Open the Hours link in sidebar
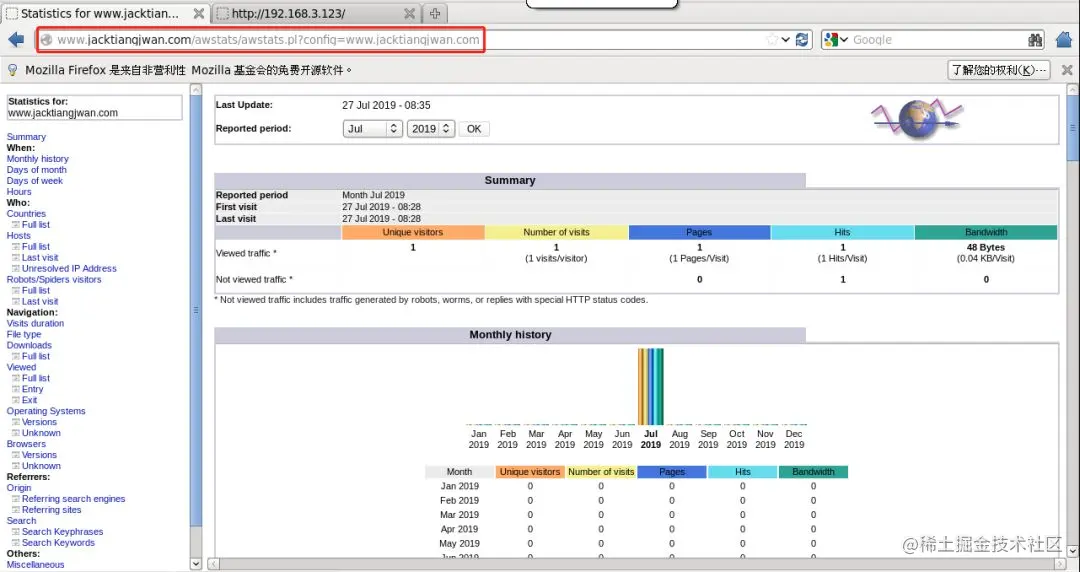The height and width of the screenshot is (572, 1080). 19,192
